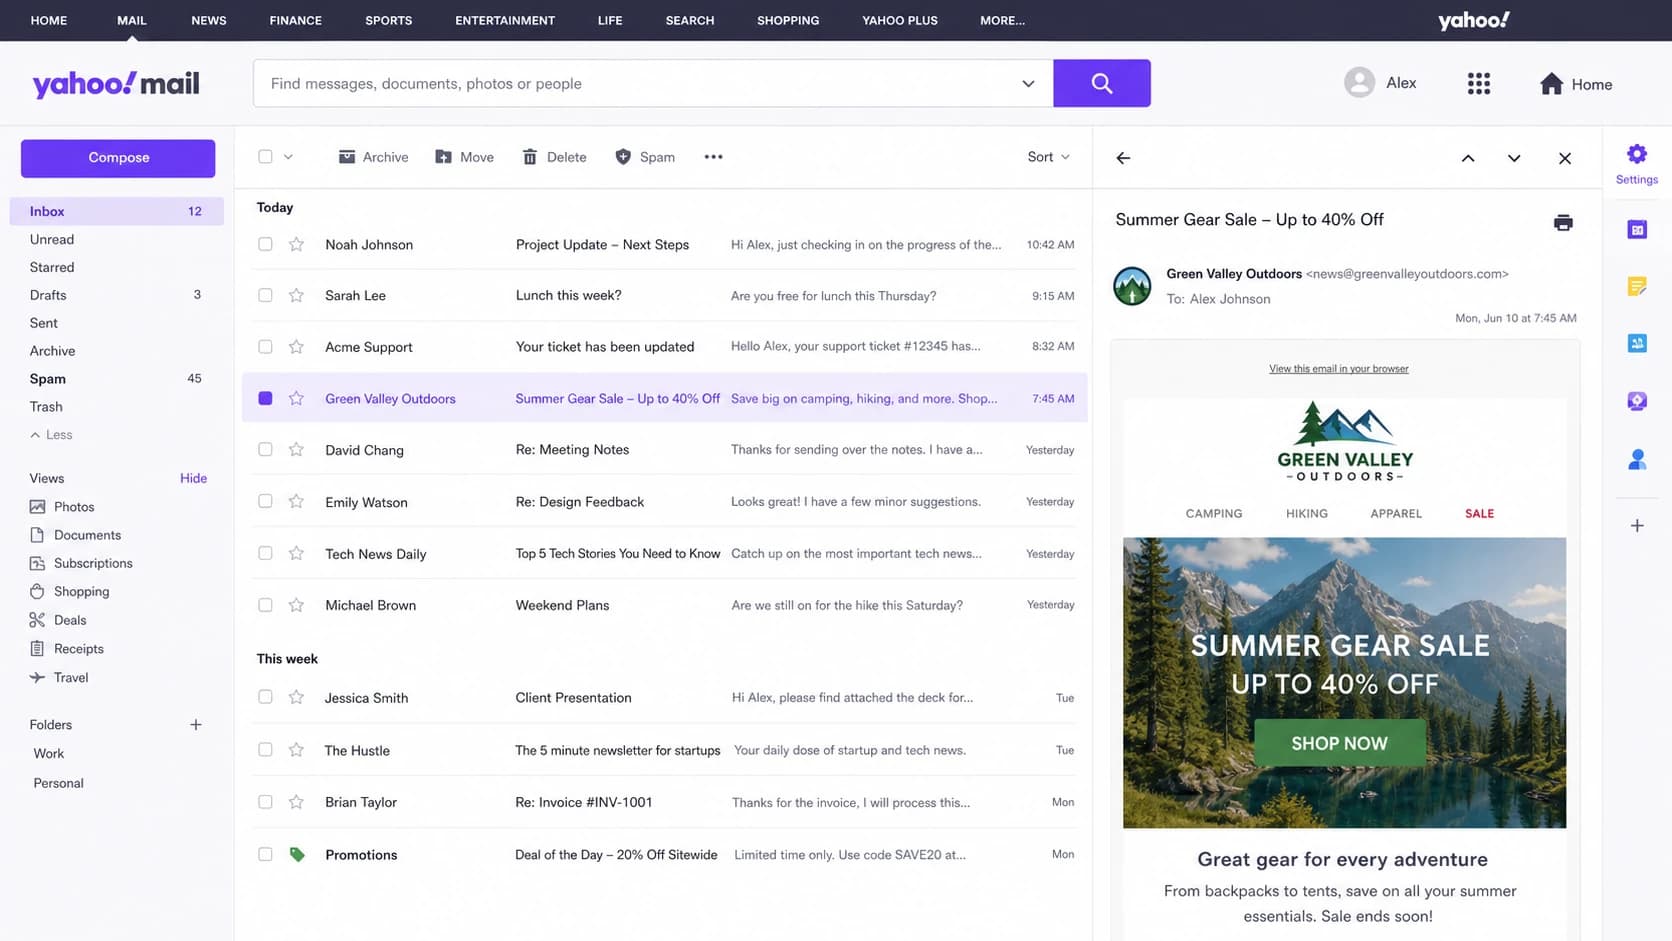
Task: Hide the Views section
Action: click(193, 478)
